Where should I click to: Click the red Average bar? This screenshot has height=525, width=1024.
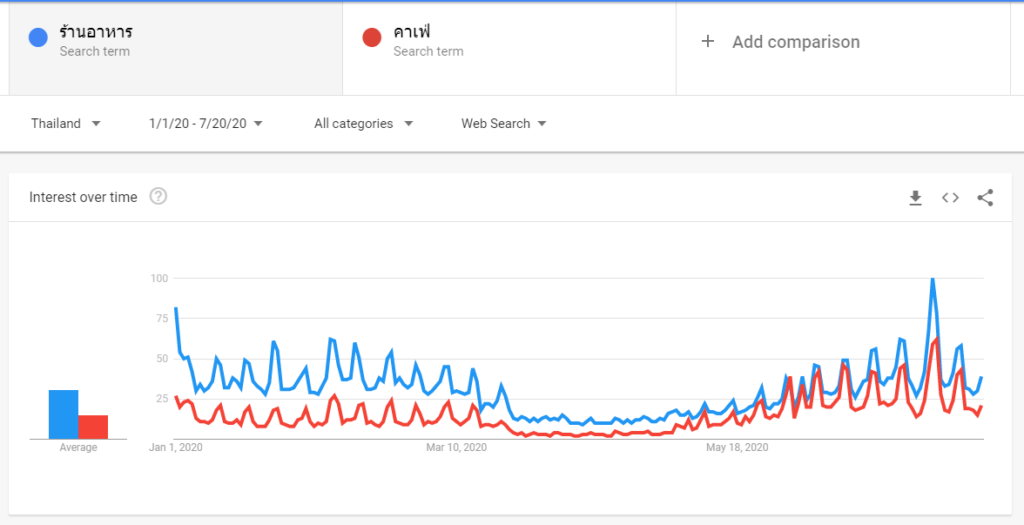(93, 426)
